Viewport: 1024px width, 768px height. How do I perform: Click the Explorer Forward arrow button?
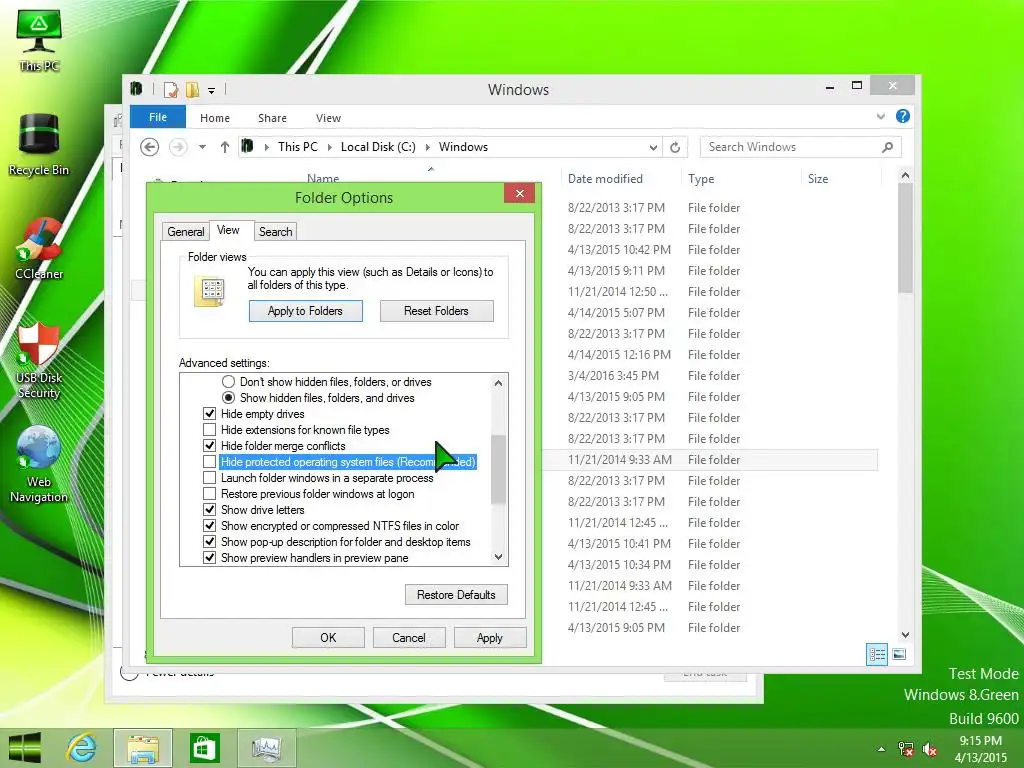(178, 147)
